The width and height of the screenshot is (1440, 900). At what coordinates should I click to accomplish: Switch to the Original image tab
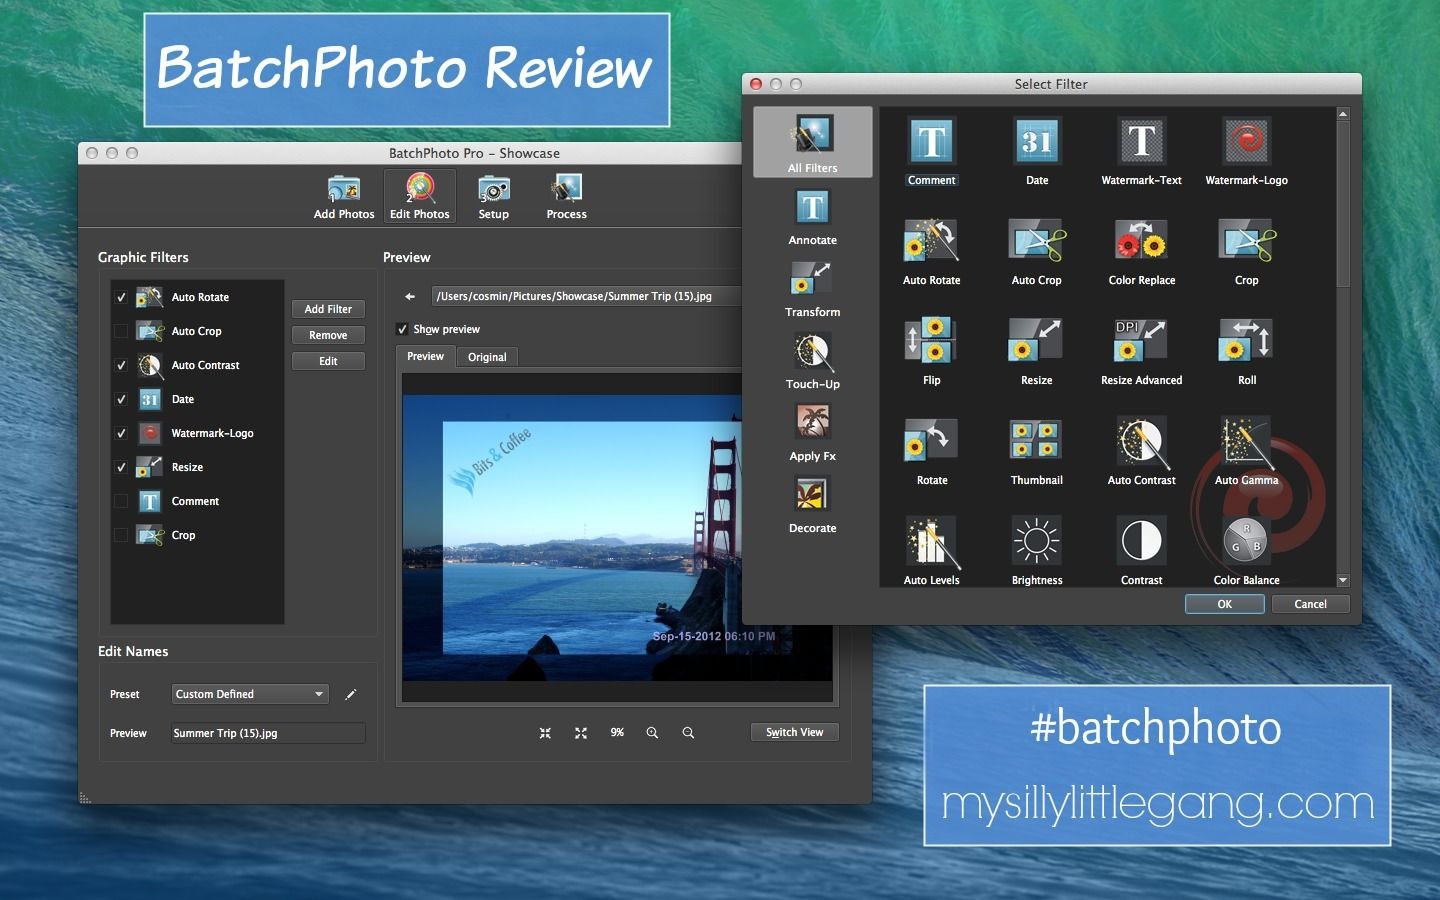pos(487,357)
